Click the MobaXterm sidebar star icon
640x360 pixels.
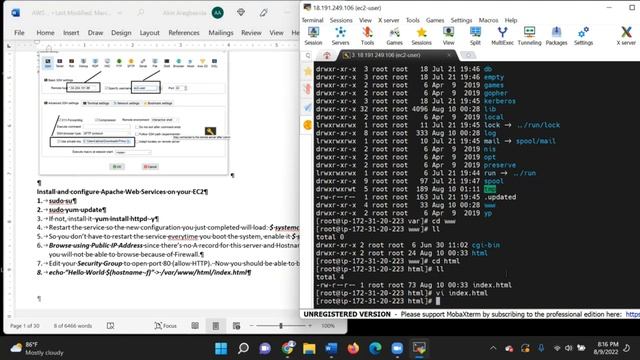pos(308,71)
